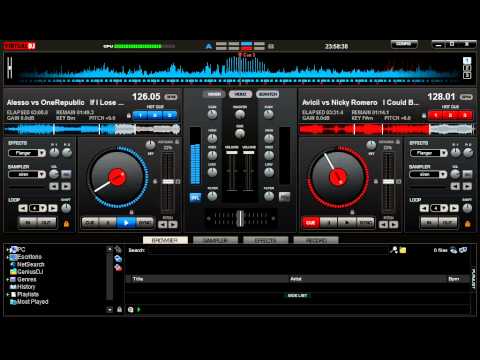This screenshot has height=360, width=480.
Task: Toggle PFL headphone cue for left channel
Action: [x=195, y=197]
